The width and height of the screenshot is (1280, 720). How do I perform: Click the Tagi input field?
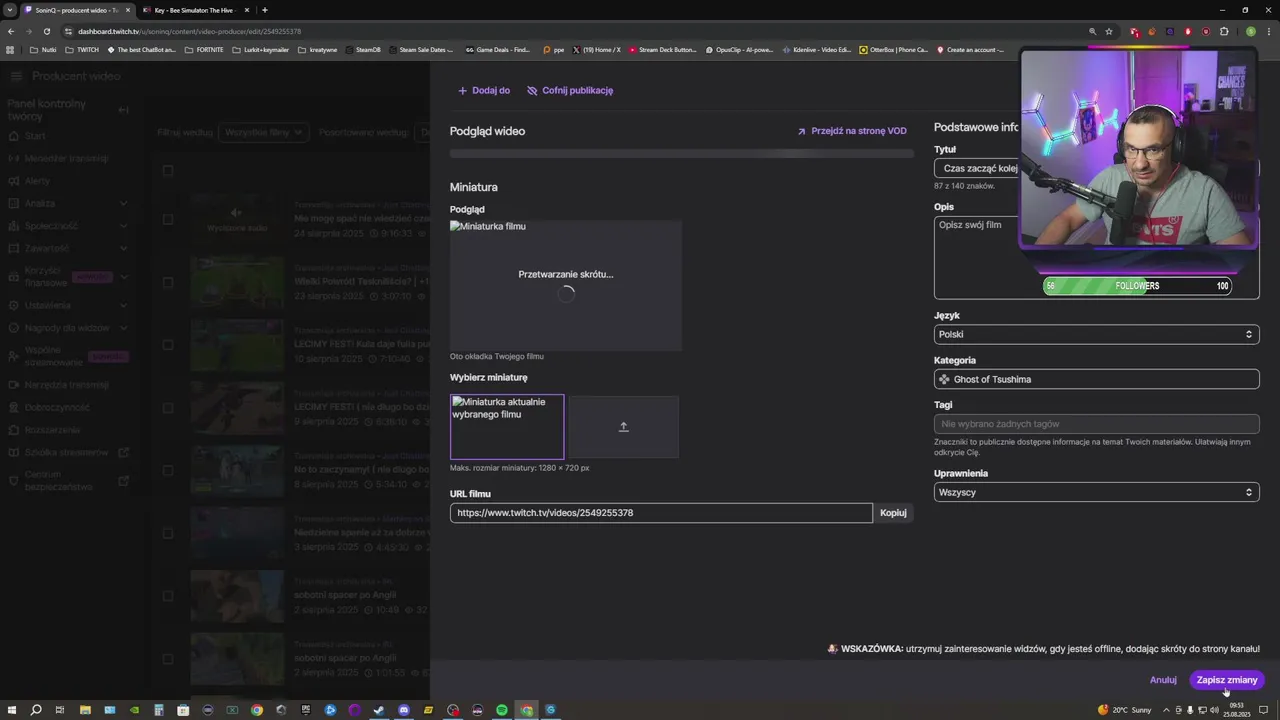[1096, 424]
